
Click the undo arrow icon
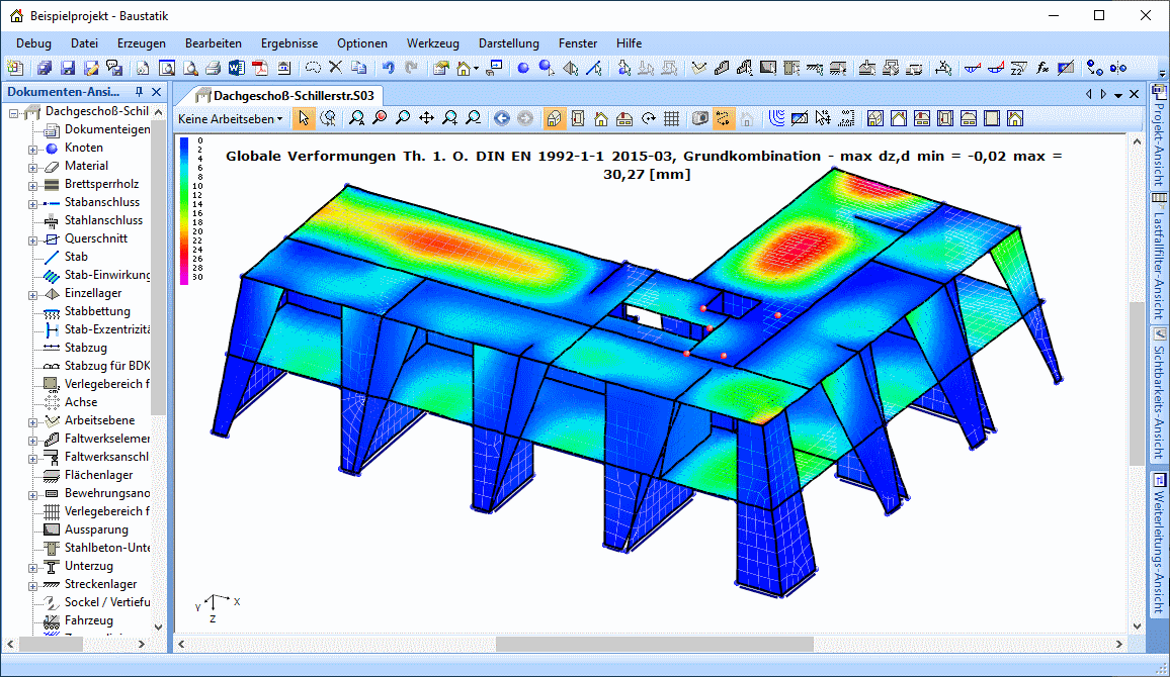[x=388, y=68]
